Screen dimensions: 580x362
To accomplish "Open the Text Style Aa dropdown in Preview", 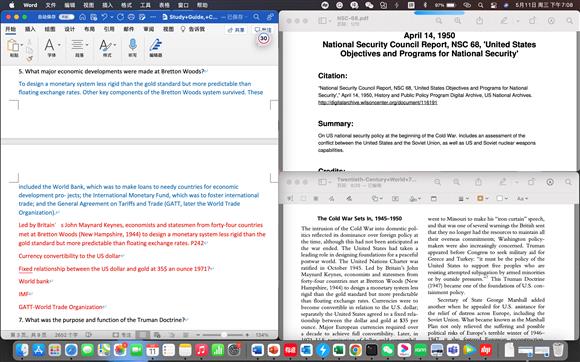I will pyautogui.click(x=522, y=199).
